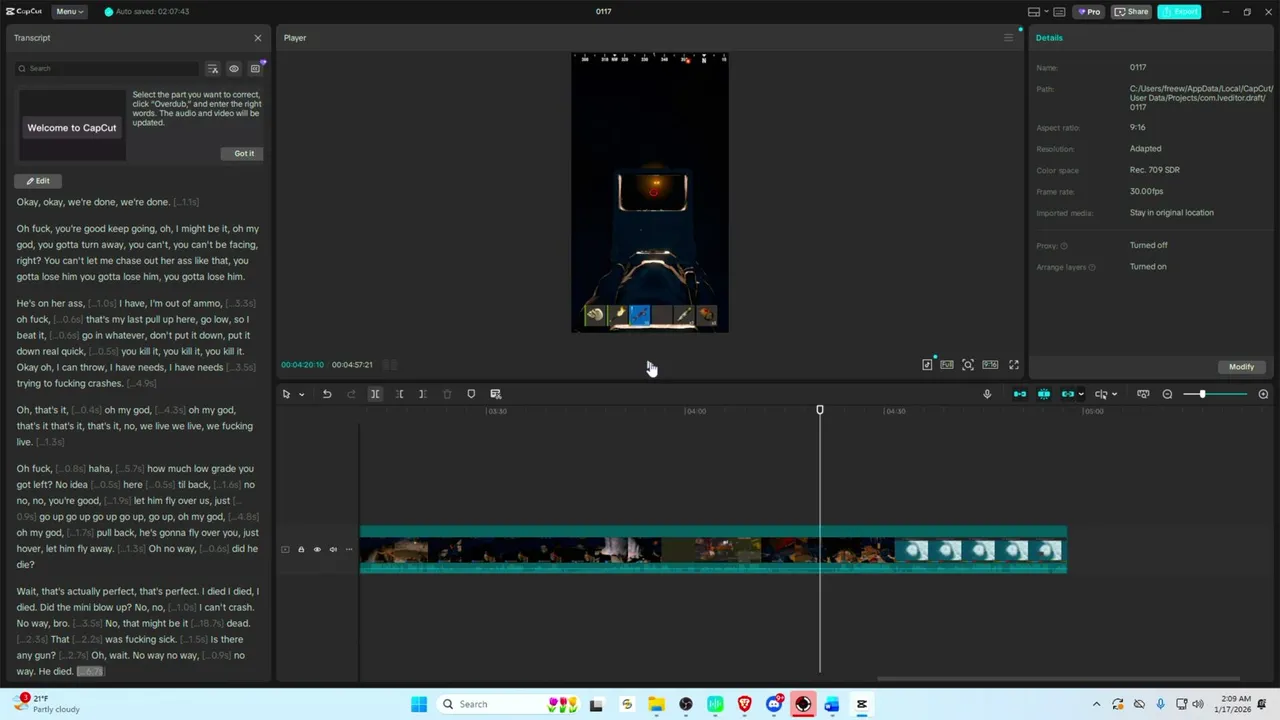The height and width of the screenshot is (720, 1280).
Task: Open Brave browser from the taskbar
Action: pos(744,704)
